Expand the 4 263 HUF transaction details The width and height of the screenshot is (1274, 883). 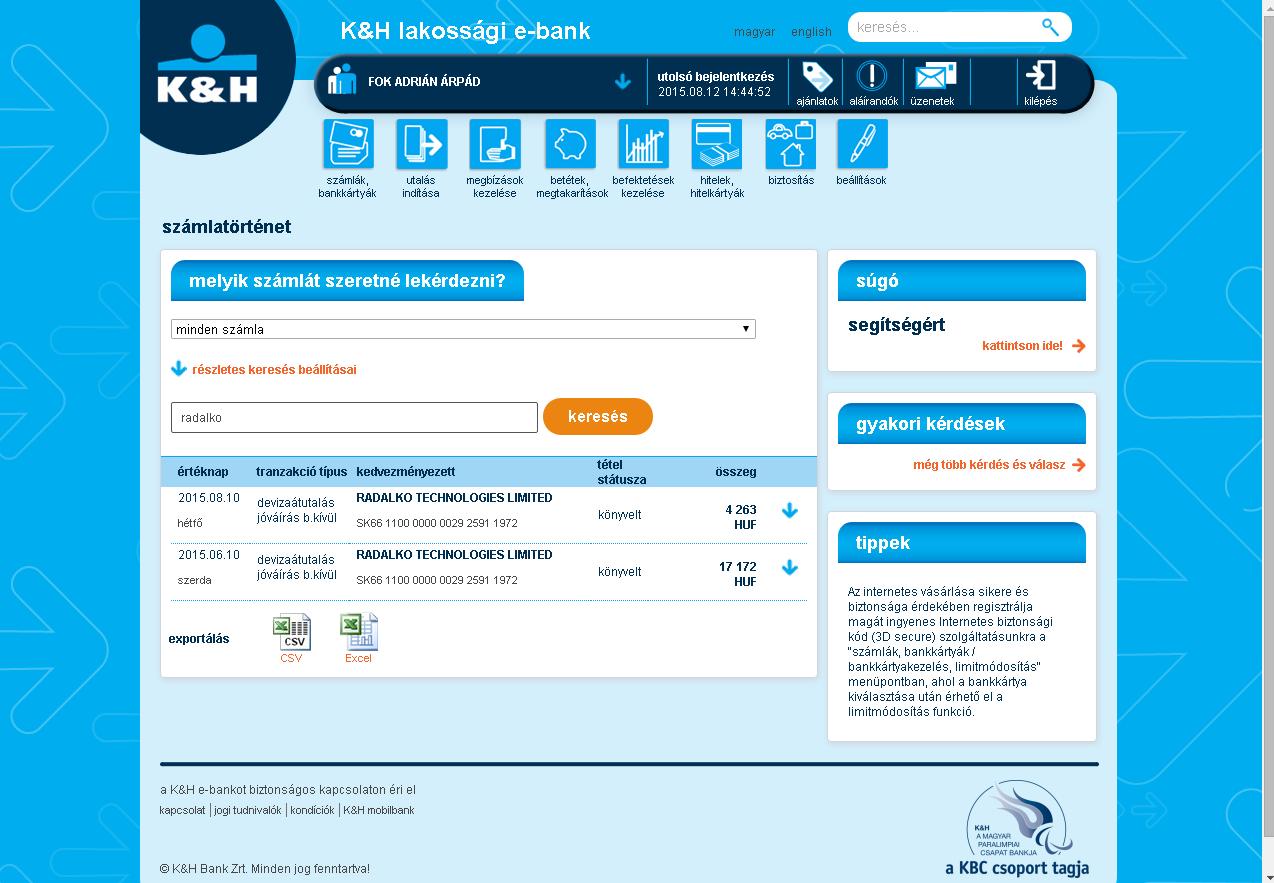[790, 511]
